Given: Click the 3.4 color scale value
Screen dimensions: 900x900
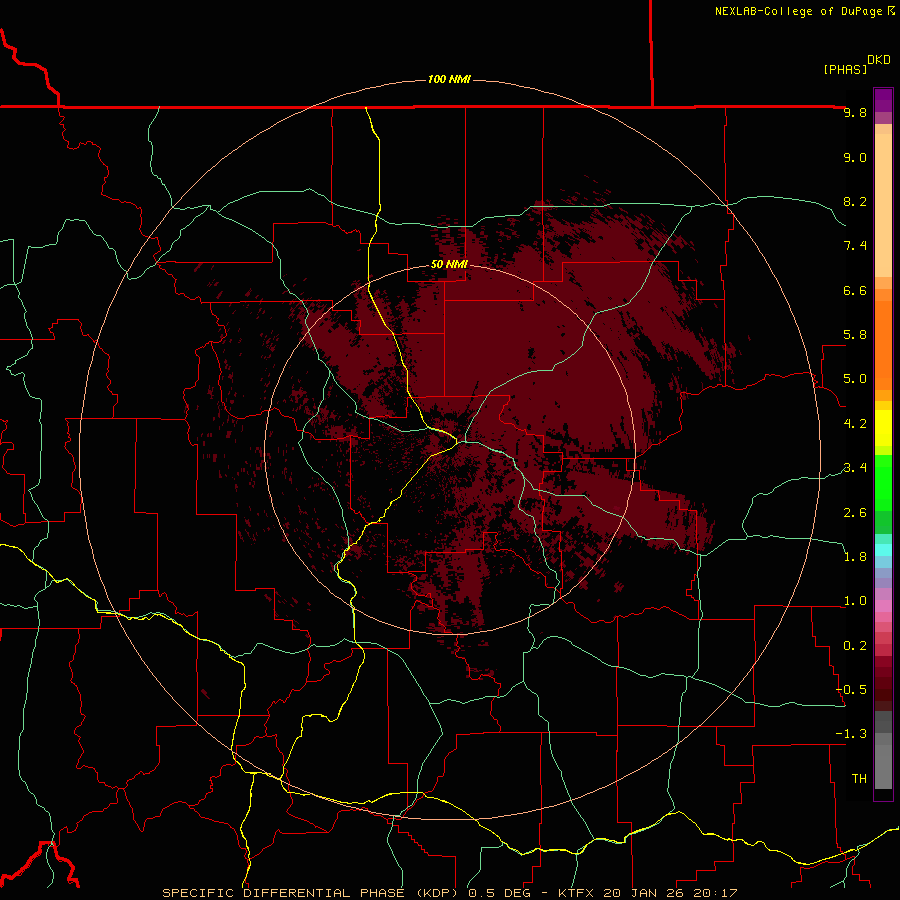Looking at the screenshot, I should tap(855, 468).
